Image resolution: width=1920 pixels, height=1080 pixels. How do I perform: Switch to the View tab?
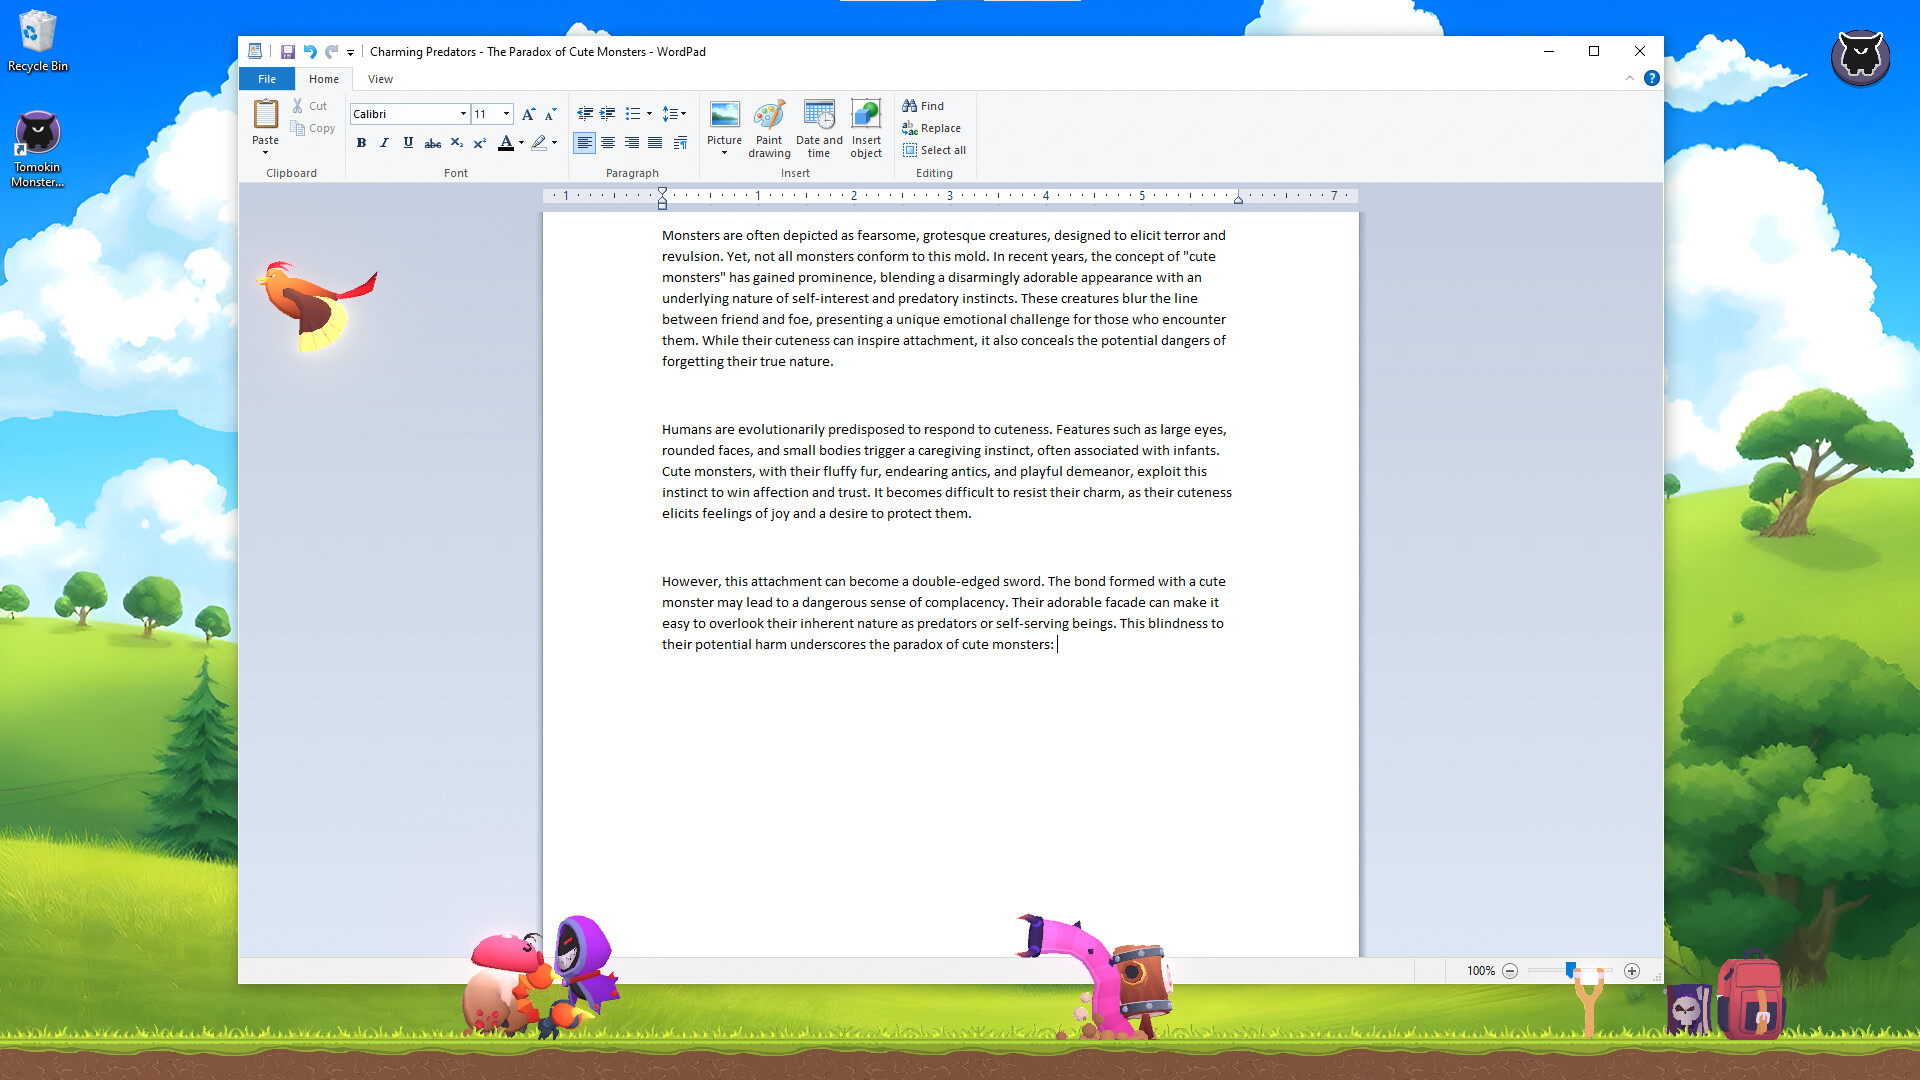[380, 78]
